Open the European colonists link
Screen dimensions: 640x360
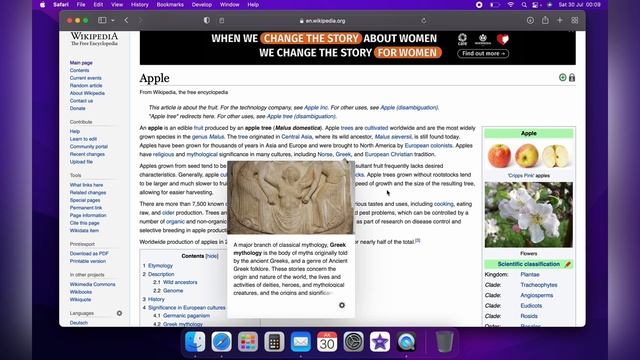point(428,145)
